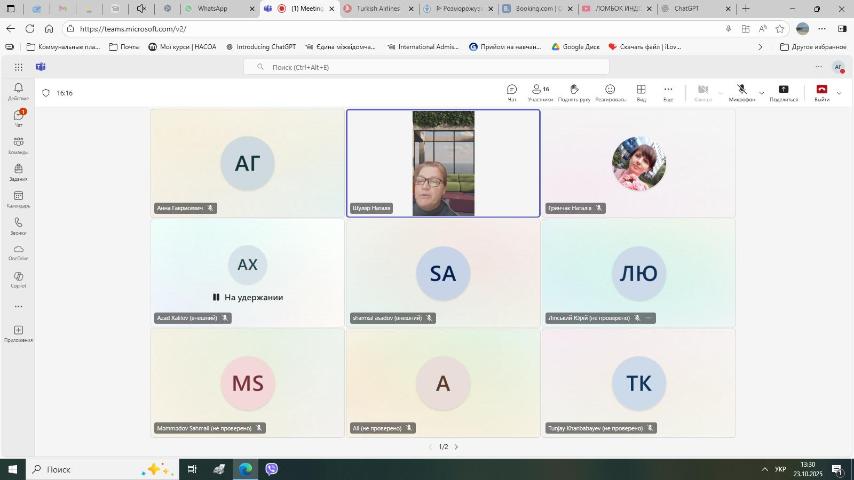
Task: Open the Calendar in Teams sidebar
Action: (x=18, y=198)
